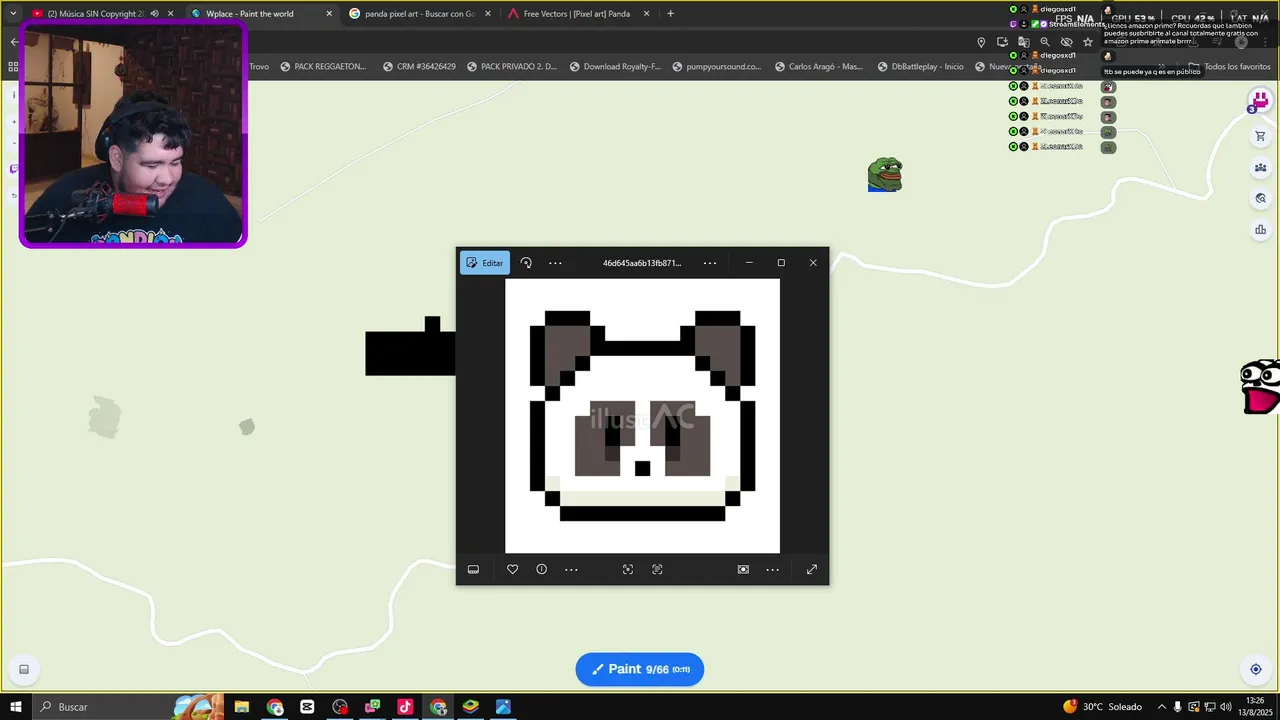The height and width of the screenshot is (720, 1280).
Task: Click the fit to window icon in Photos
Action: (x=628, y=569)
